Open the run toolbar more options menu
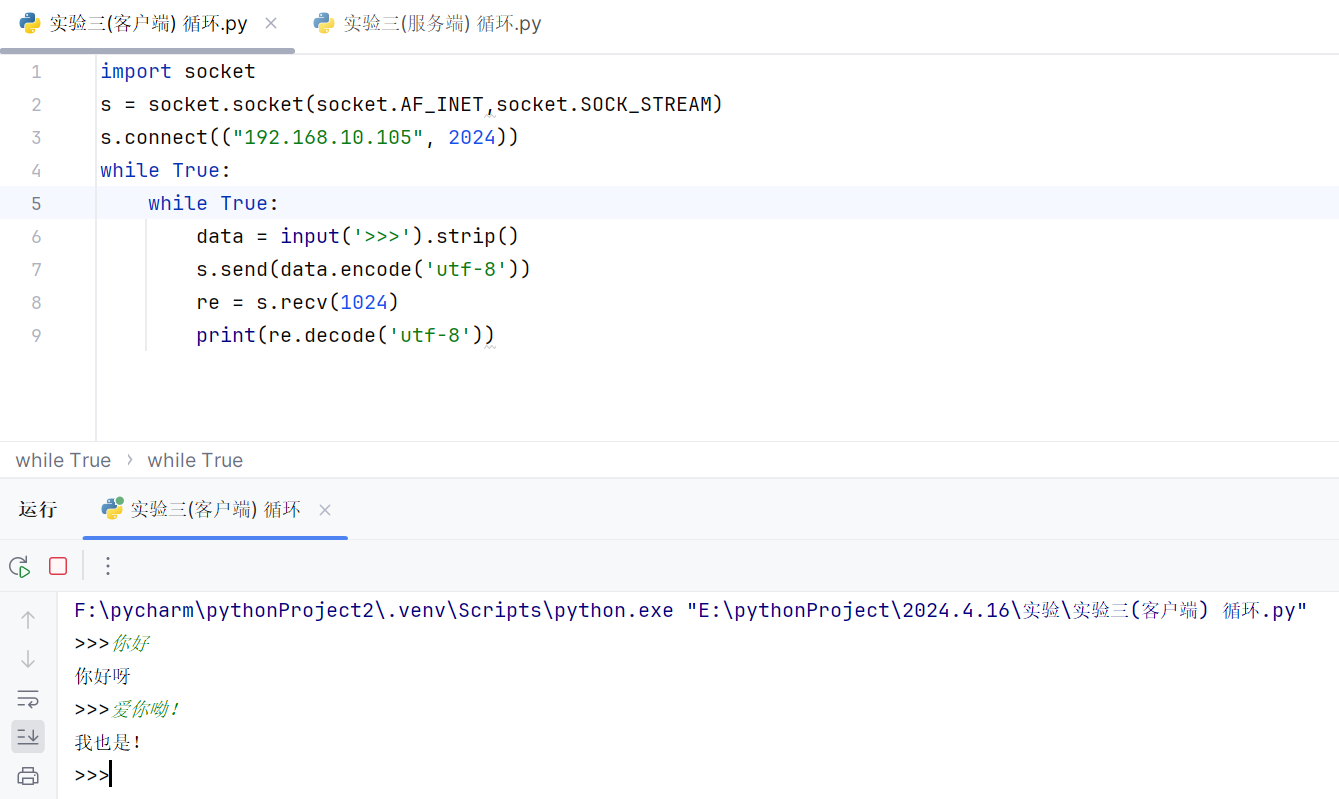Viewport: 1339px width, 799px height. 108,567
